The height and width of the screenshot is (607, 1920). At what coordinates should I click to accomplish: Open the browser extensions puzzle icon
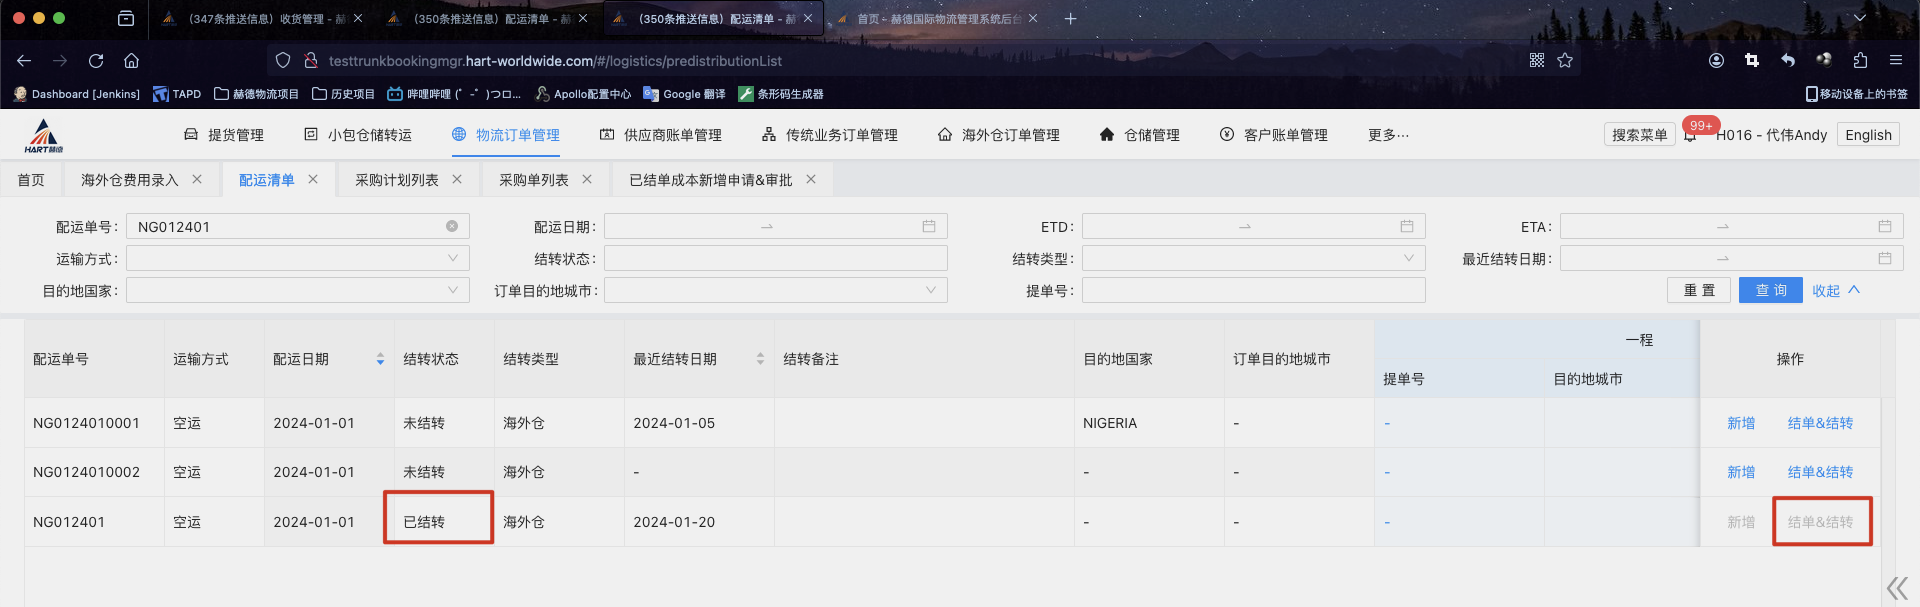click(x=1860, y=61)
